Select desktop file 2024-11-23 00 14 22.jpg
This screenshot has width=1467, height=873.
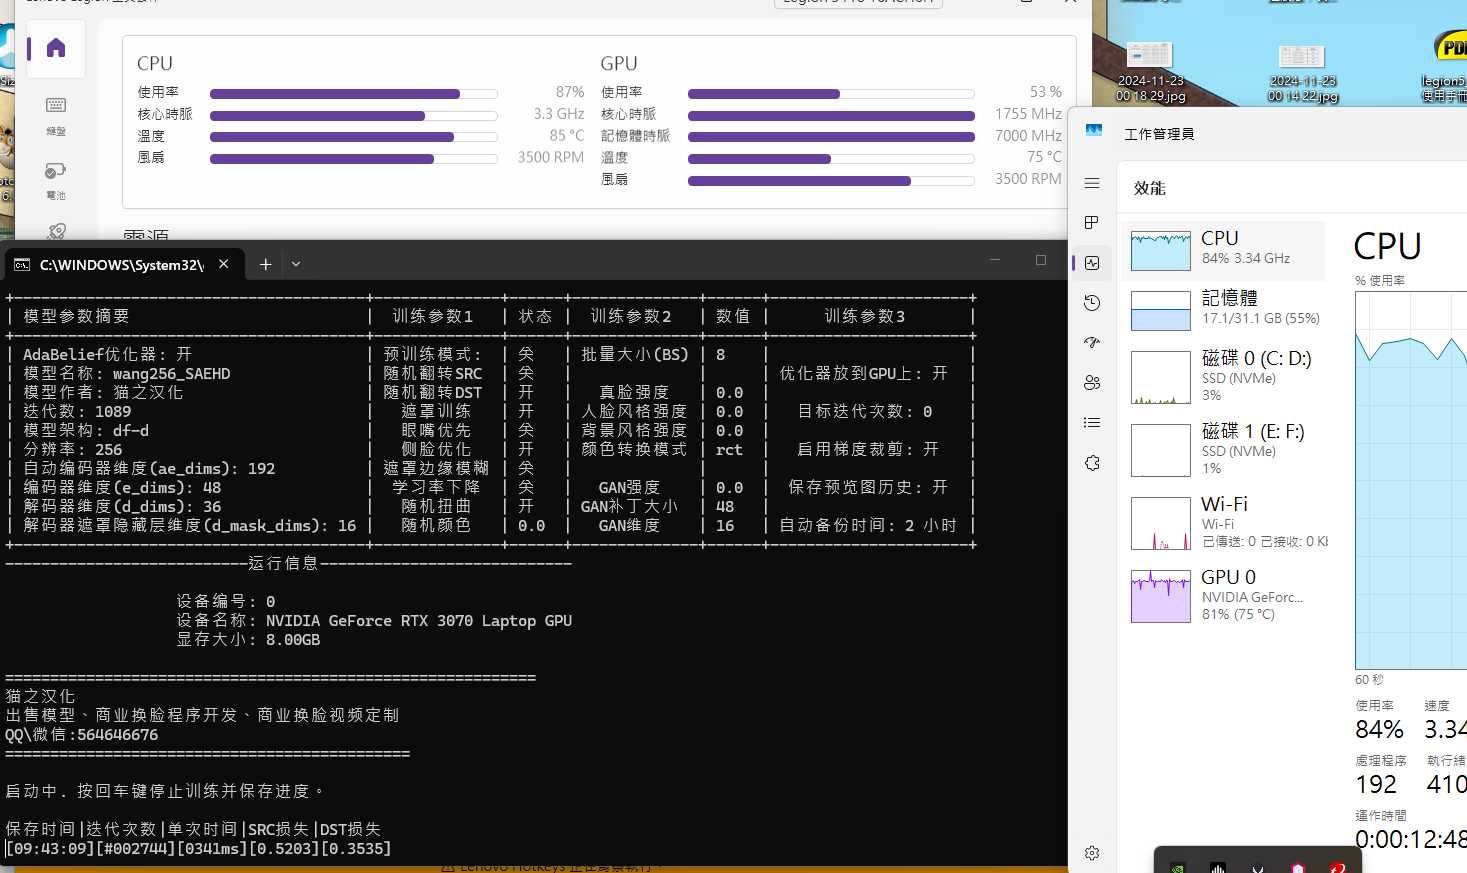(1302, 72)
